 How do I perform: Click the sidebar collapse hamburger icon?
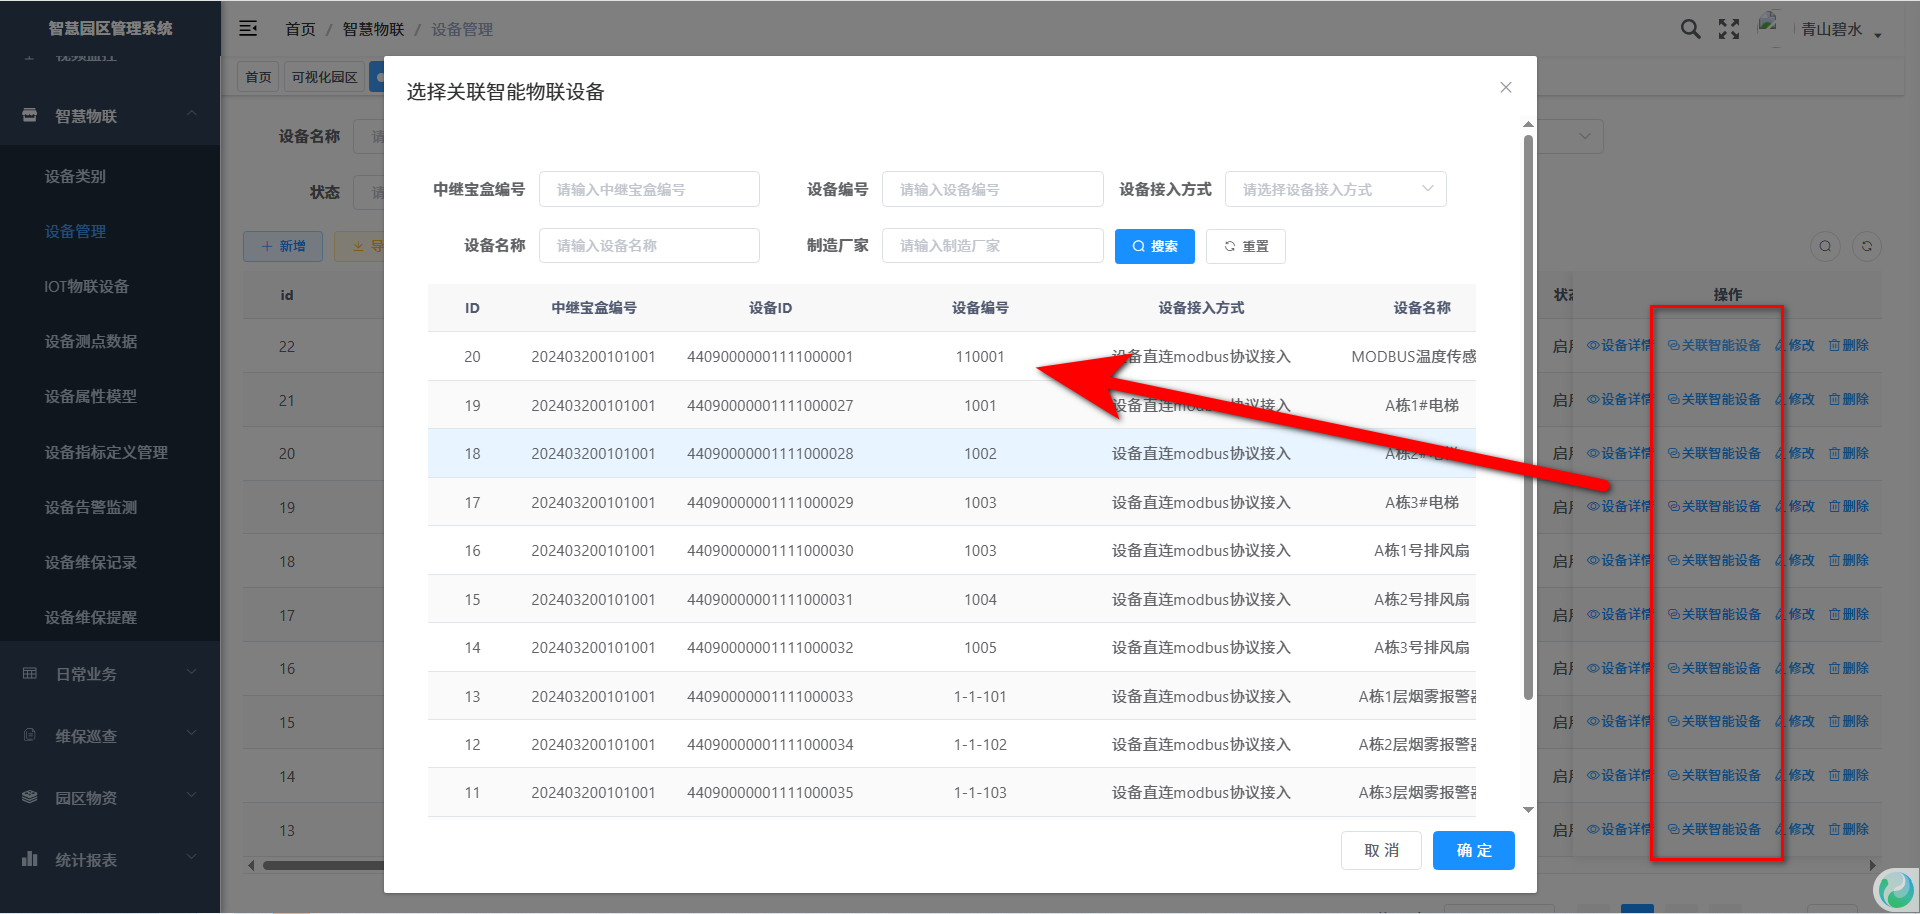[248, 29]
